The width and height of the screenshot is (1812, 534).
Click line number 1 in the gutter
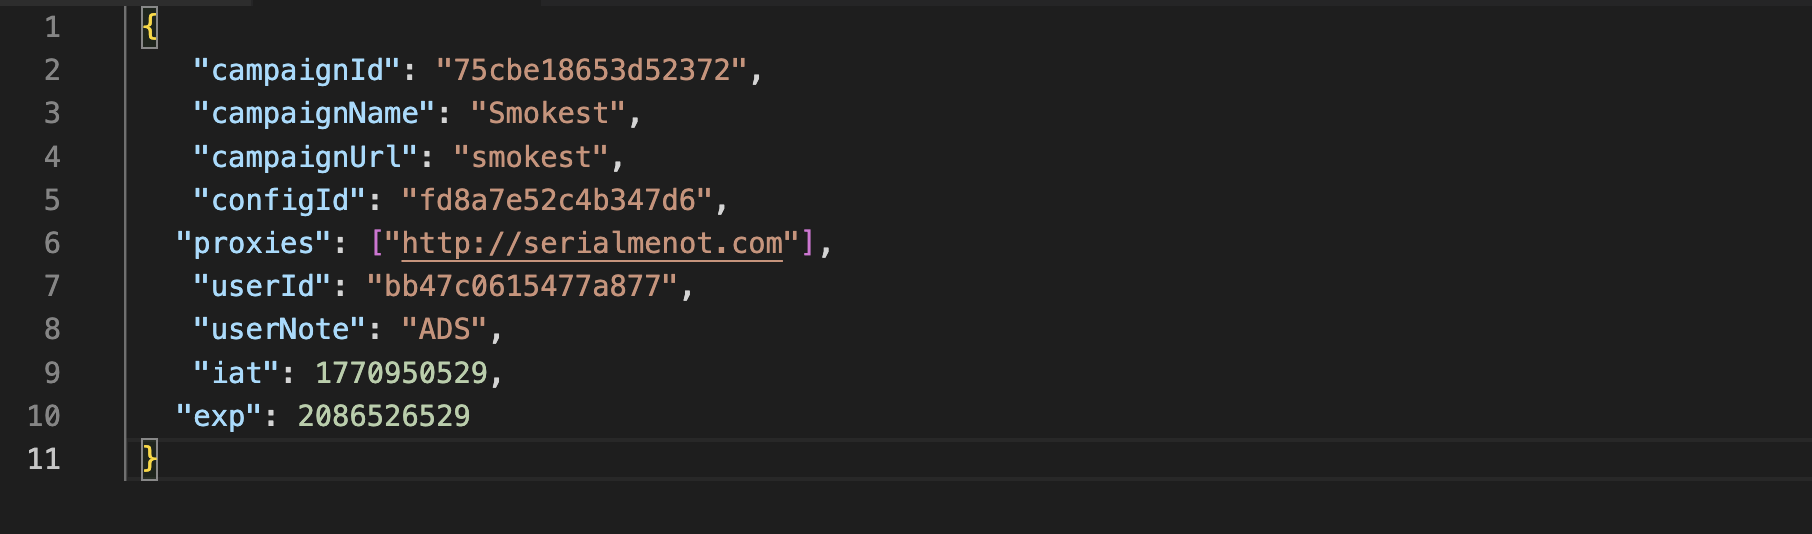(52, 27)
